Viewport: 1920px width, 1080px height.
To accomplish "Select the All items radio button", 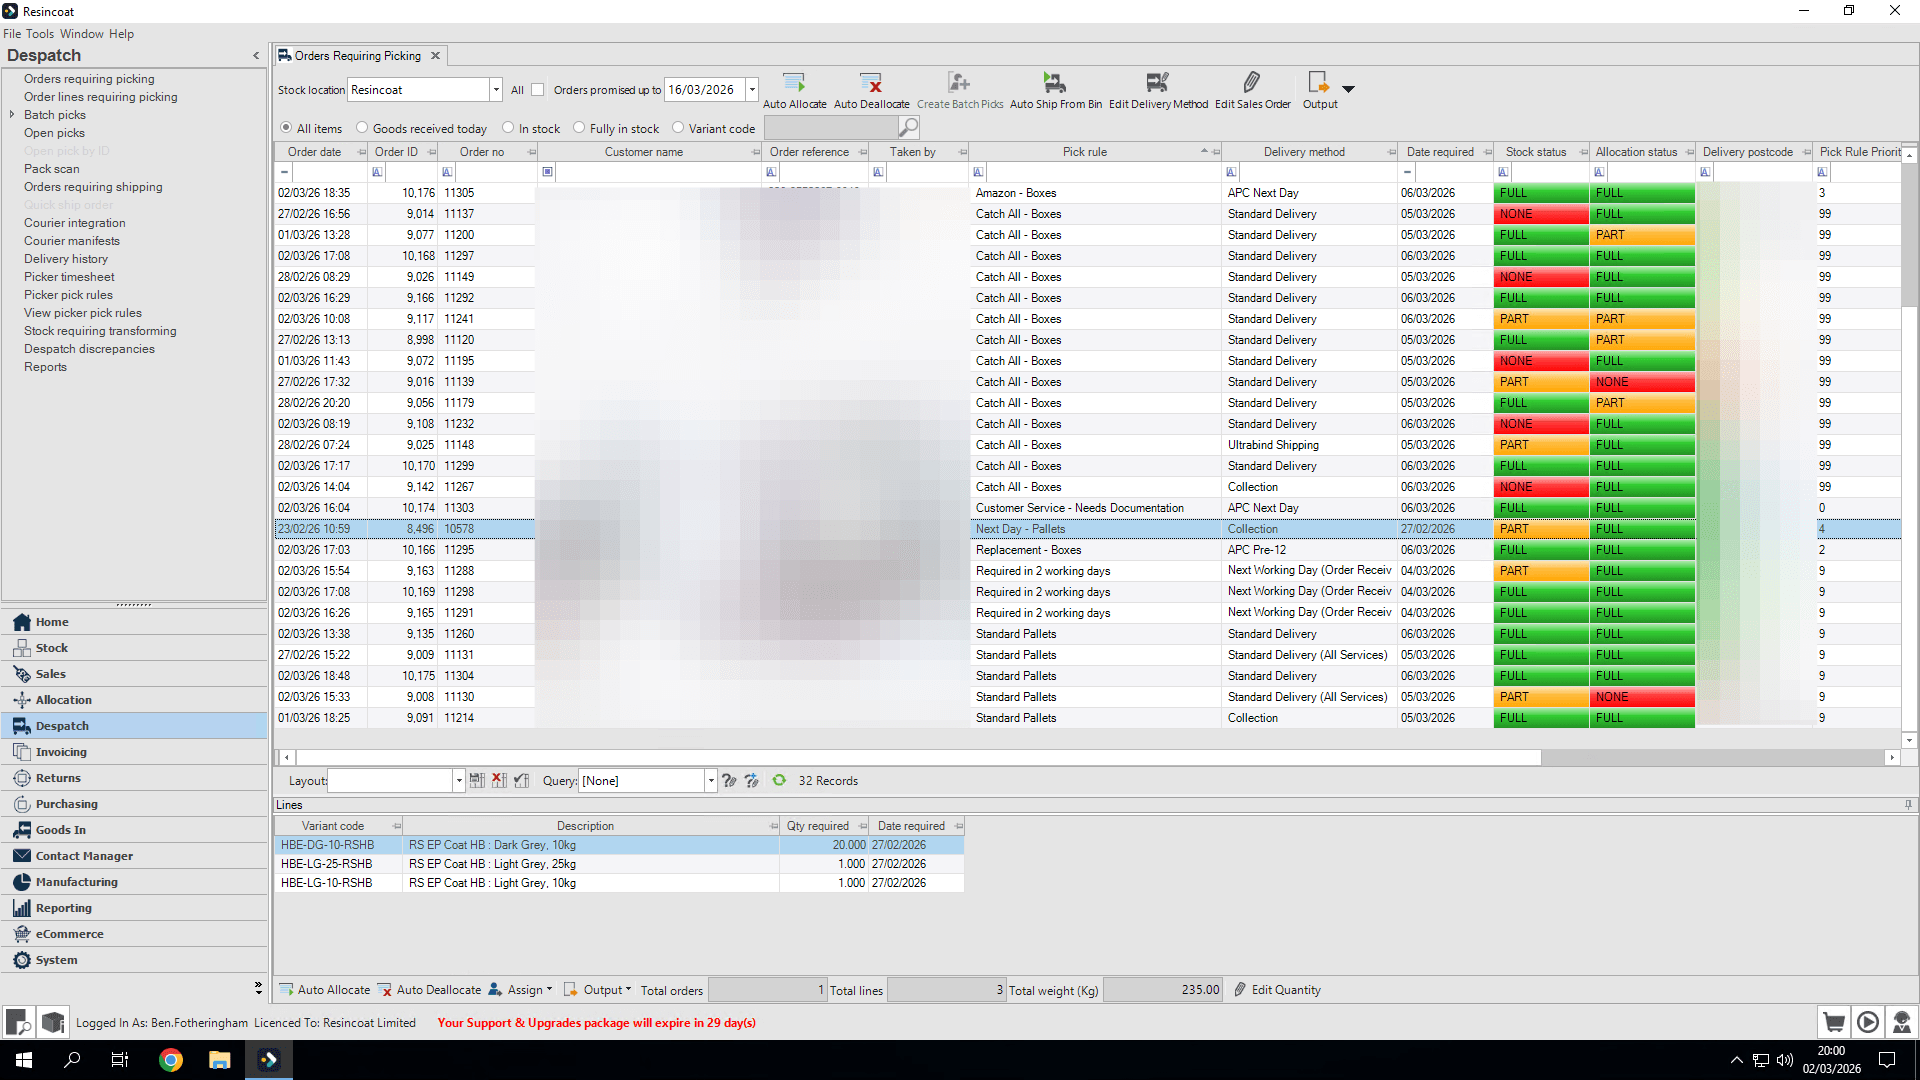I will 286,128.
